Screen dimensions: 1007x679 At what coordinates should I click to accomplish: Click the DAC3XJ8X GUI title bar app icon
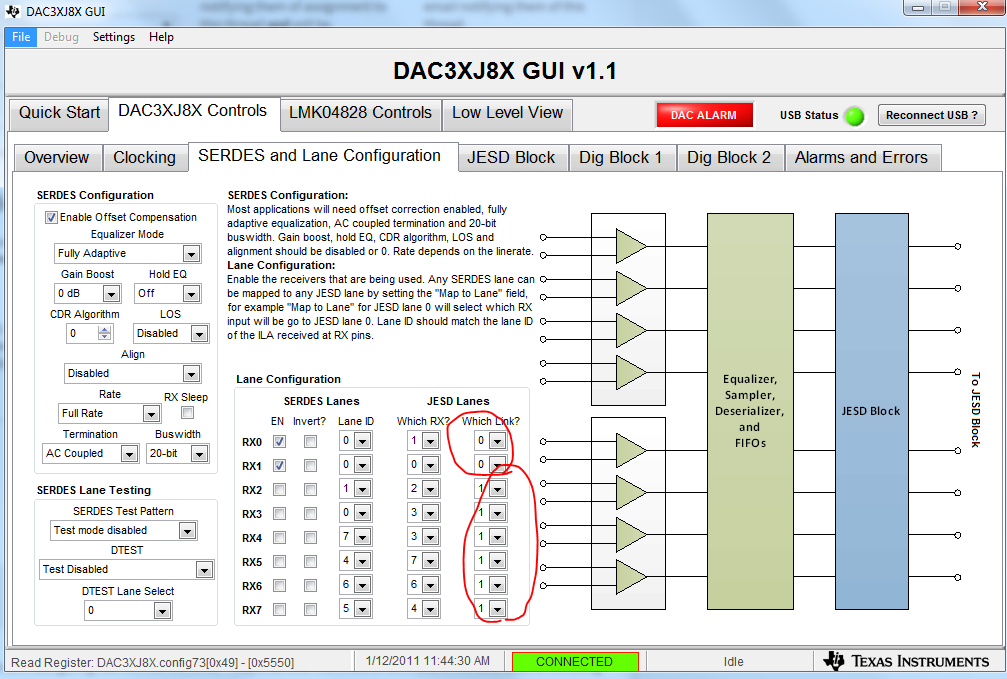[x=12, y=12]
